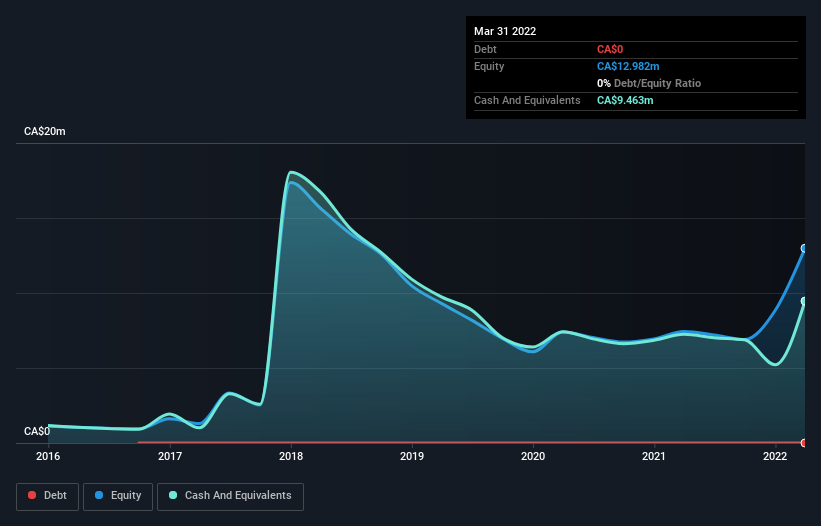
Task: Click the CA$20m y-axis label
Action: coord(45,131)
